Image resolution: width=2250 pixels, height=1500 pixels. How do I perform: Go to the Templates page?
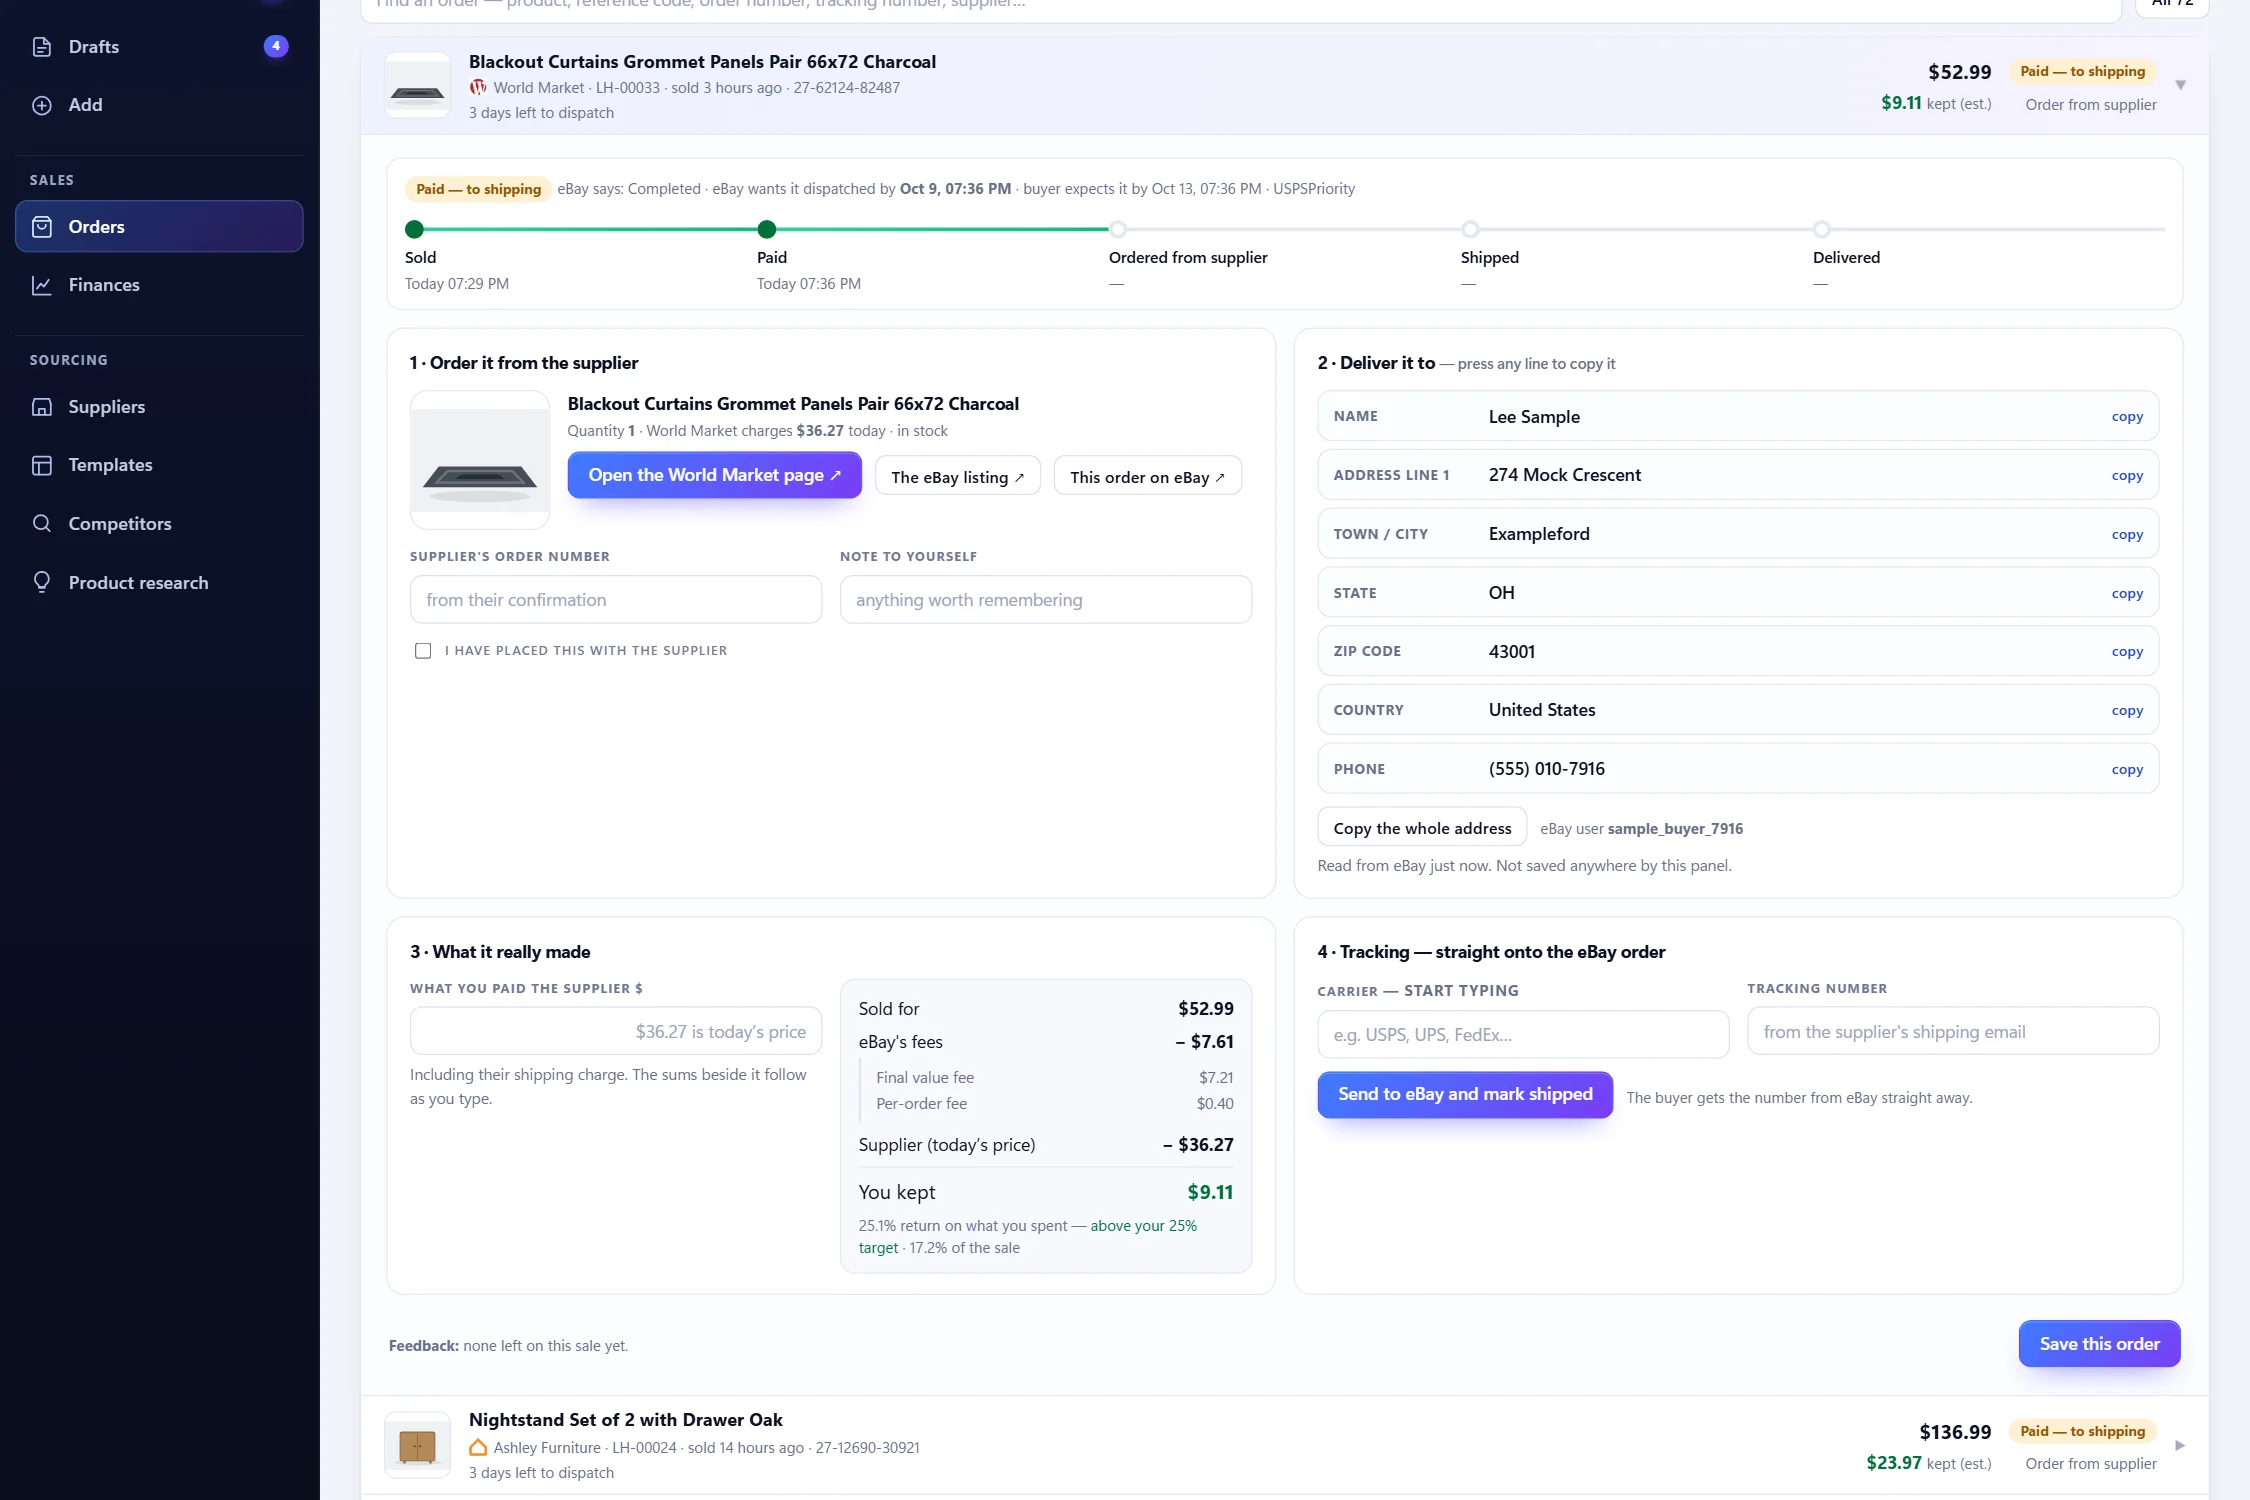point(159,465)
